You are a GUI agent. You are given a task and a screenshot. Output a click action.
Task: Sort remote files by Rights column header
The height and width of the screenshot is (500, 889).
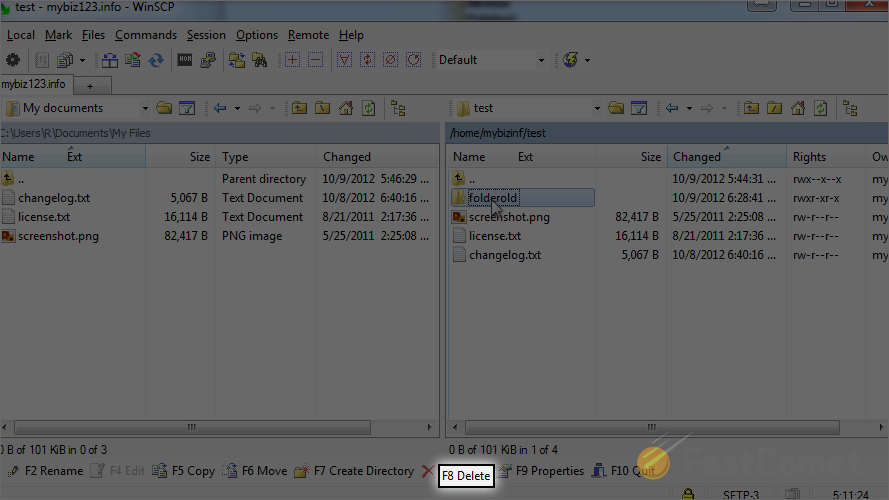(x=826, y=156)
